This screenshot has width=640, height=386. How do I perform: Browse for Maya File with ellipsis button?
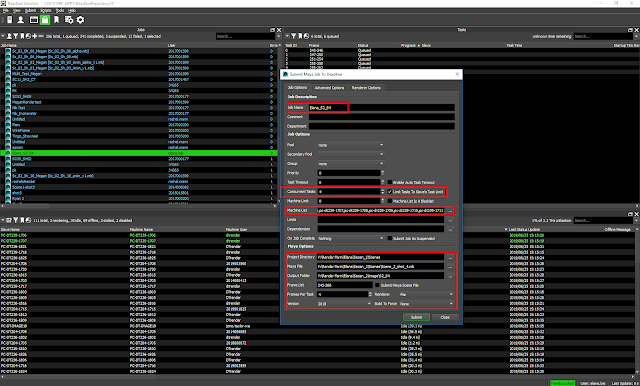[450, 267]
